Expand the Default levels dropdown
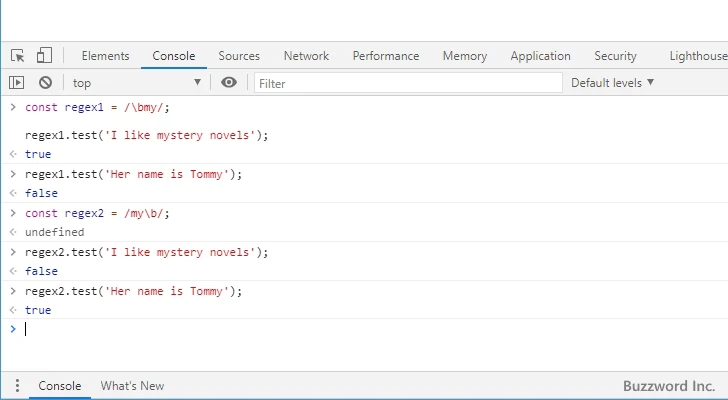 coord(612,83)
